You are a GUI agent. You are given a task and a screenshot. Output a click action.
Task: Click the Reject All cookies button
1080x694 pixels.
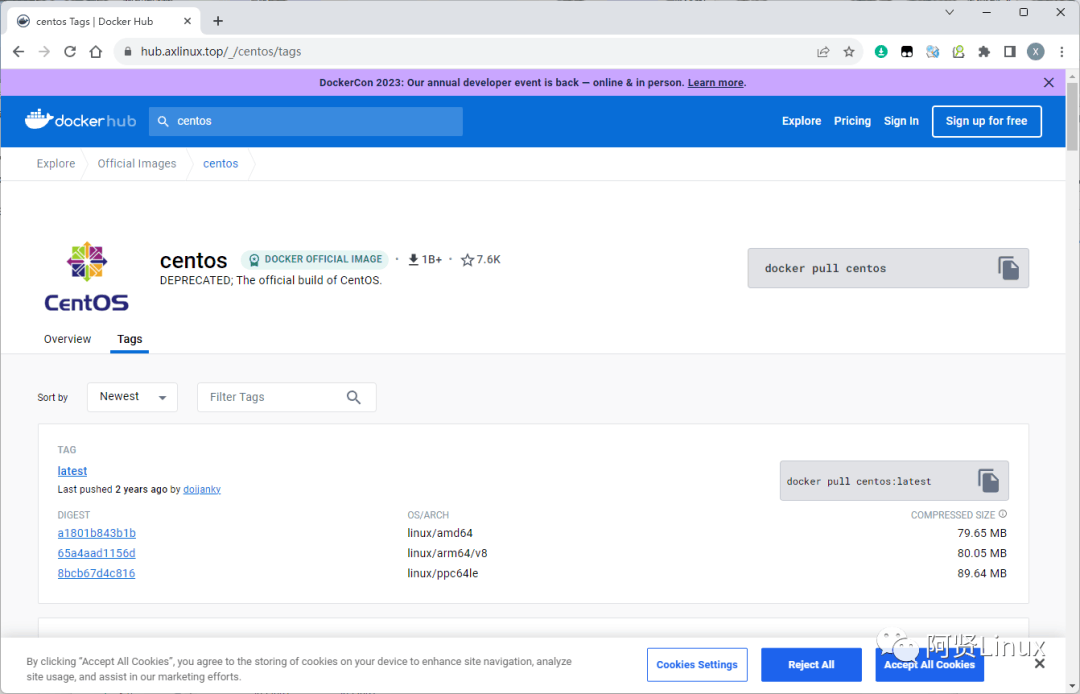pyautogui.click(x=811, y=664)
